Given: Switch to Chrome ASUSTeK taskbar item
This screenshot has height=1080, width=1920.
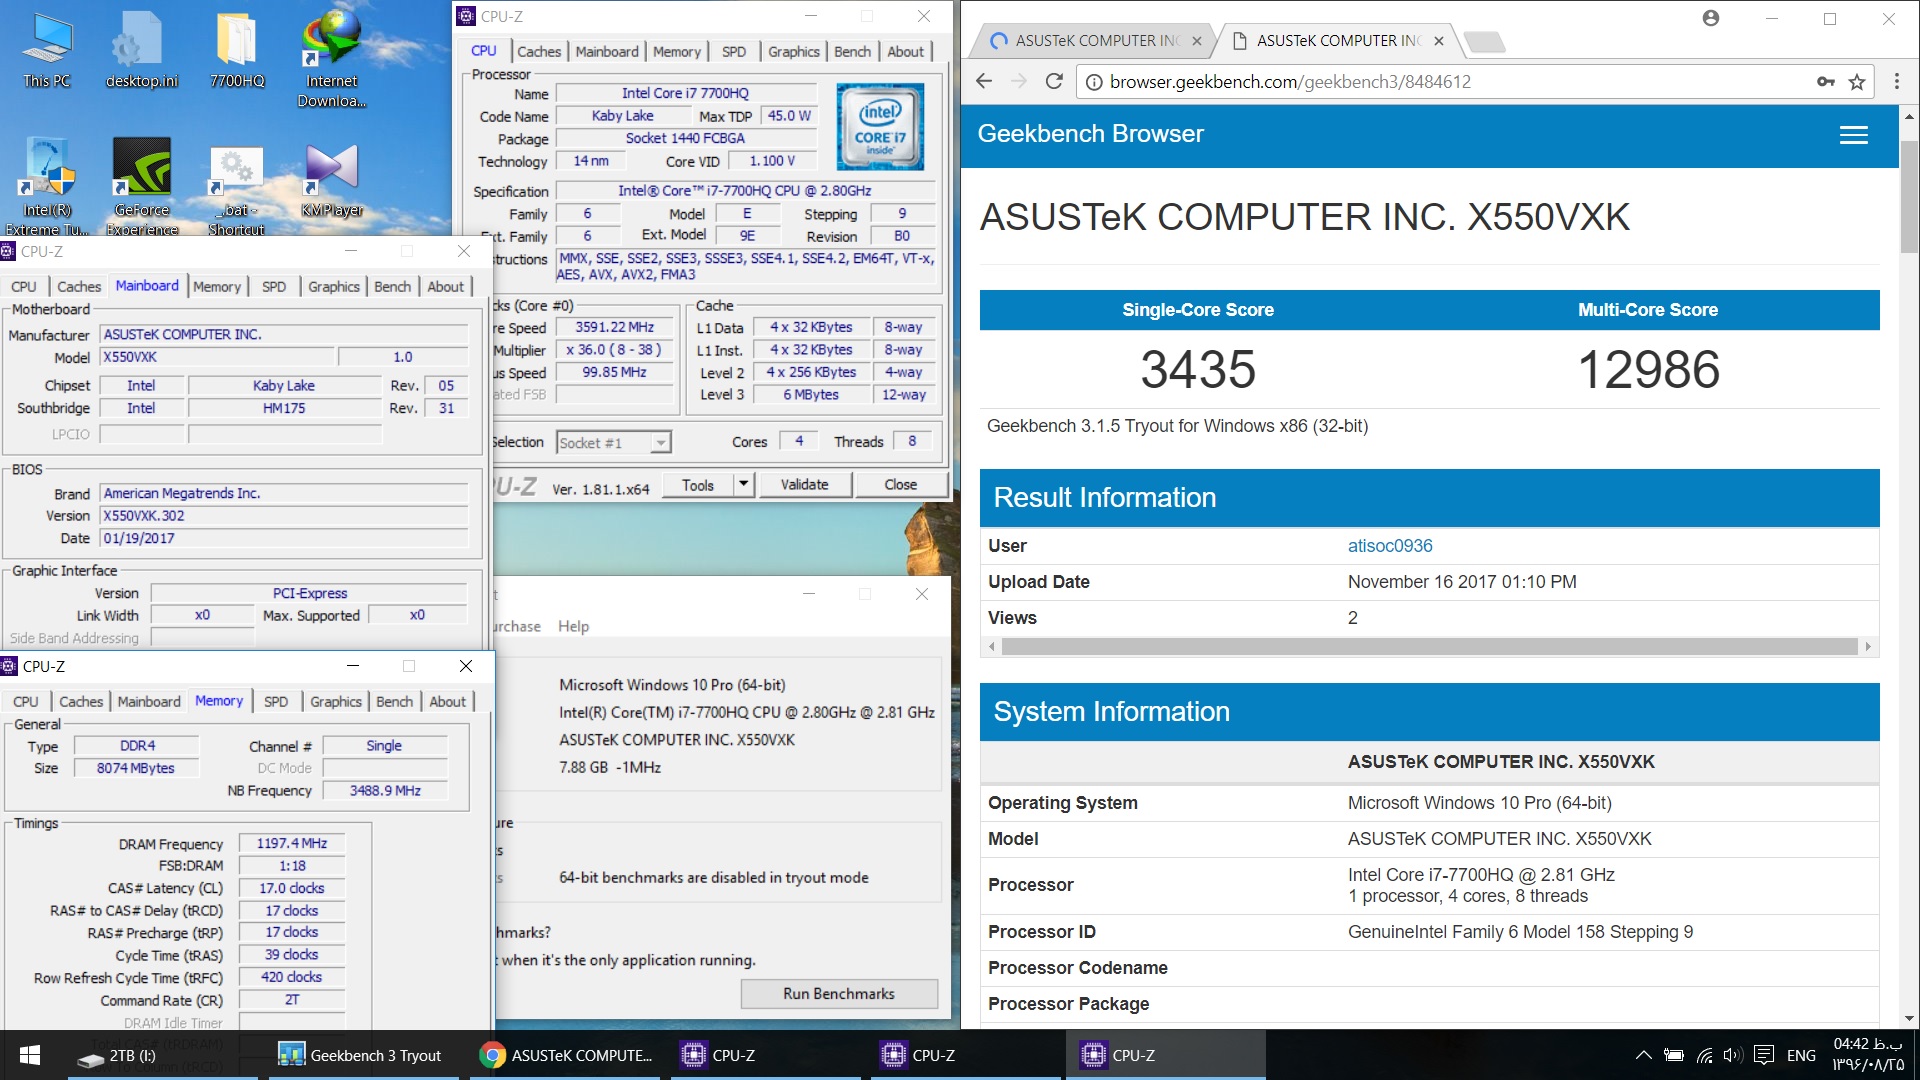Looking at the screenshot, I should 565,1055.
